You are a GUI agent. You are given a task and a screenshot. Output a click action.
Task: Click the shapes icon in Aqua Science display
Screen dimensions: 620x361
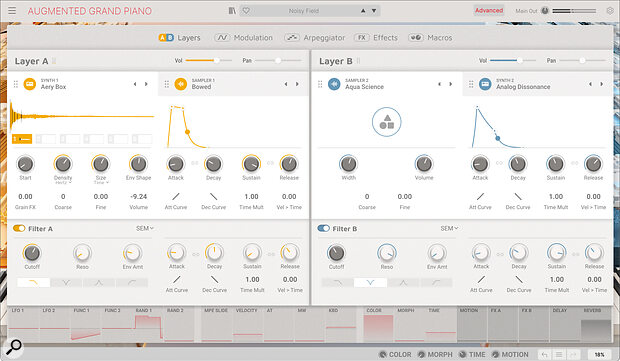387,122
